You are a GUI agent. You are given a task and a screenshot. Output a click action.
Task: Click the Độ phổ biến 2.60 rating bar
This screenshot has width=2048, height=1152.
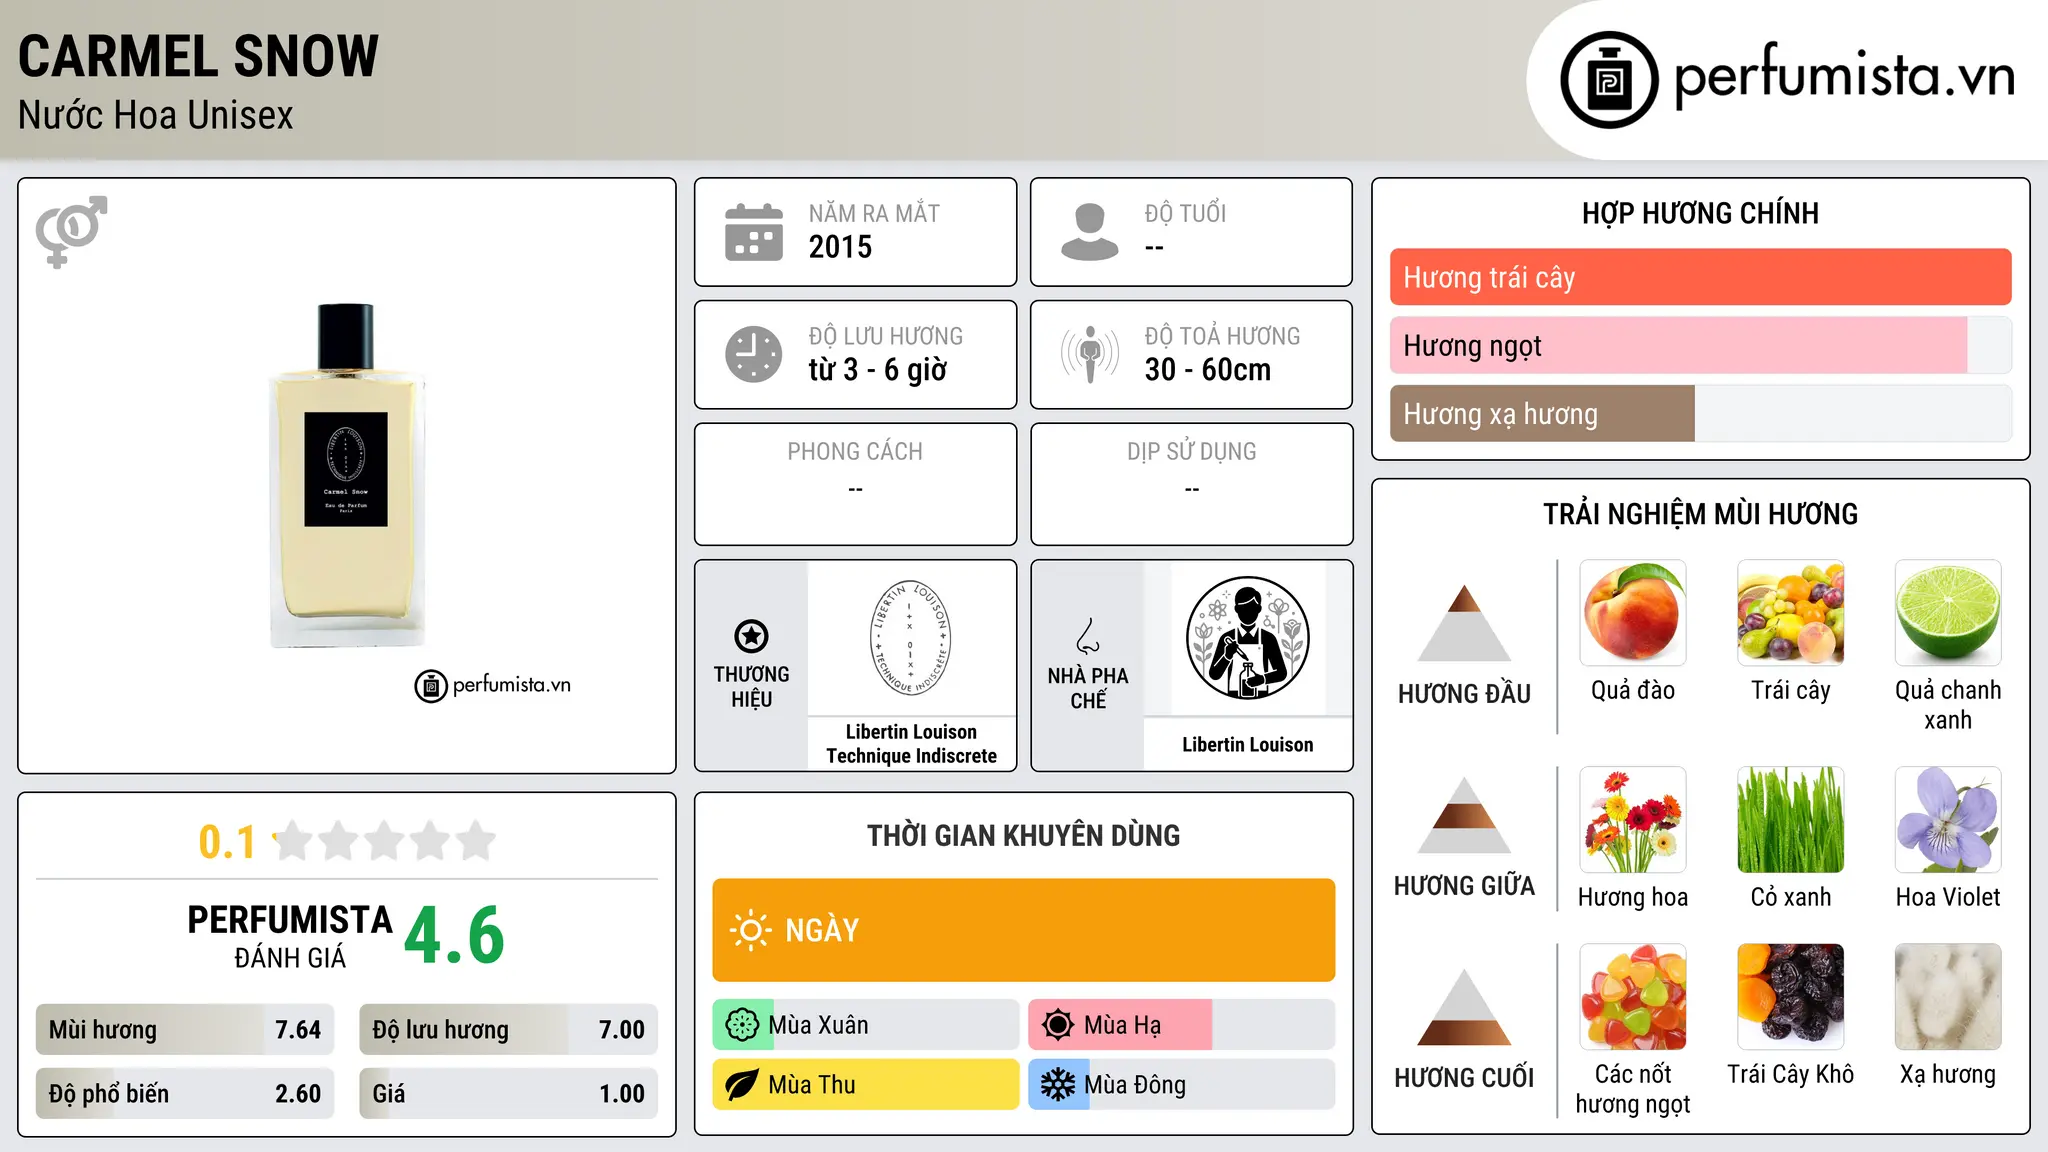(x=185, y=1094)
